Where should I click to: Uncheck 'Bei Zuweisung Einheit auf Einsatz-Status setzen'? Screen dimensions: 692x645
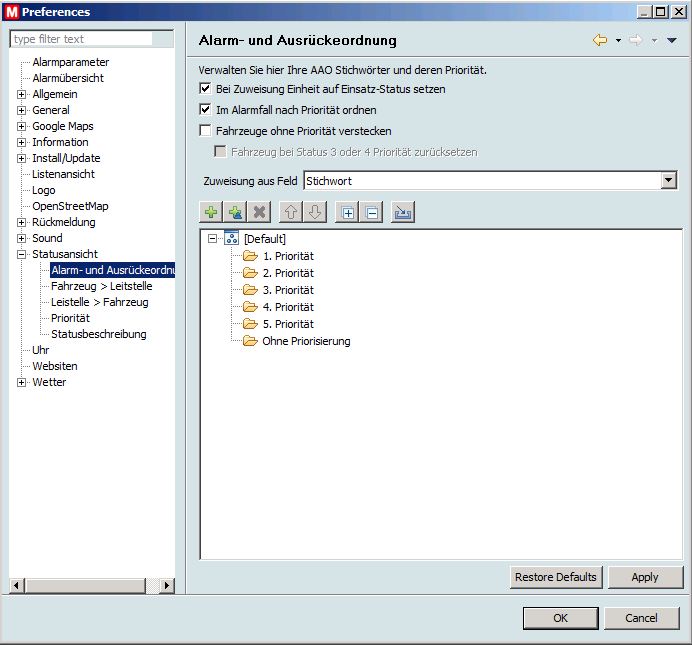(x=206, y=89)
